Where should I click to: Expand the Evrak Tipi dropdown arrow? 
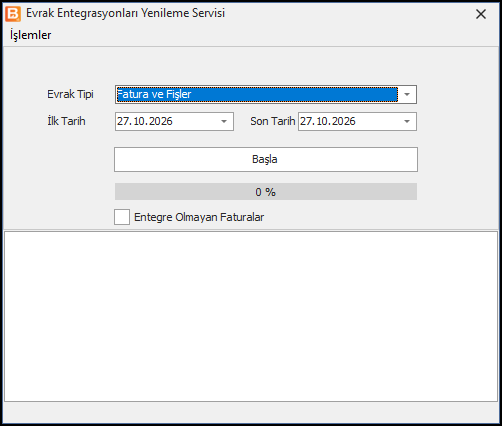tap(407, 94)
